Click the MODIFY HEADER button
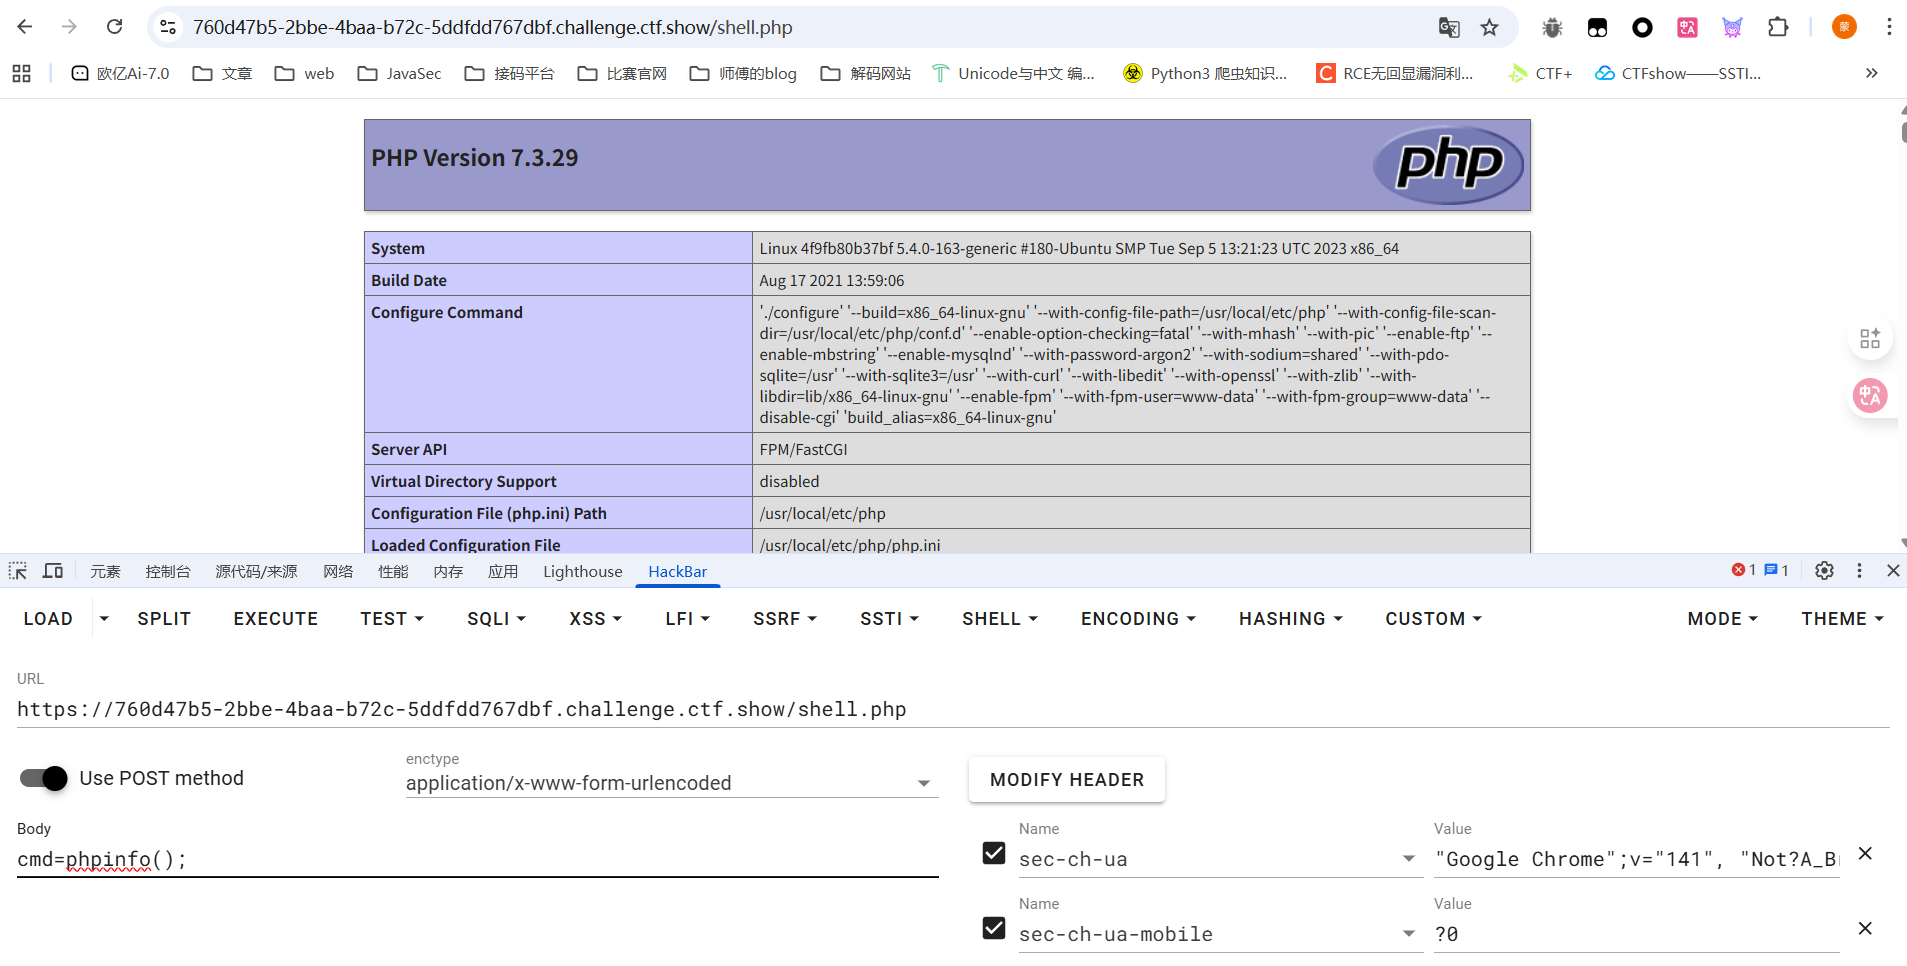The height and width of the screenshot is (966, 1907). pos(1066,780)
